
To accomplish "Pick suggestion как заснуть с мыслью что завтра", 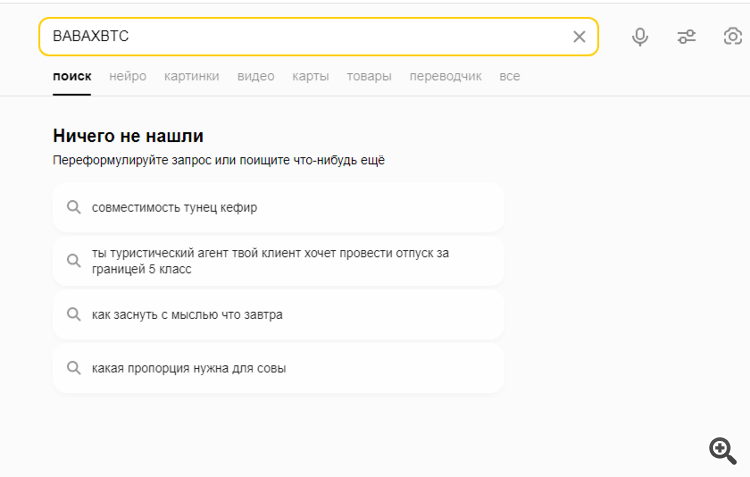I will [x=278, y=314].
